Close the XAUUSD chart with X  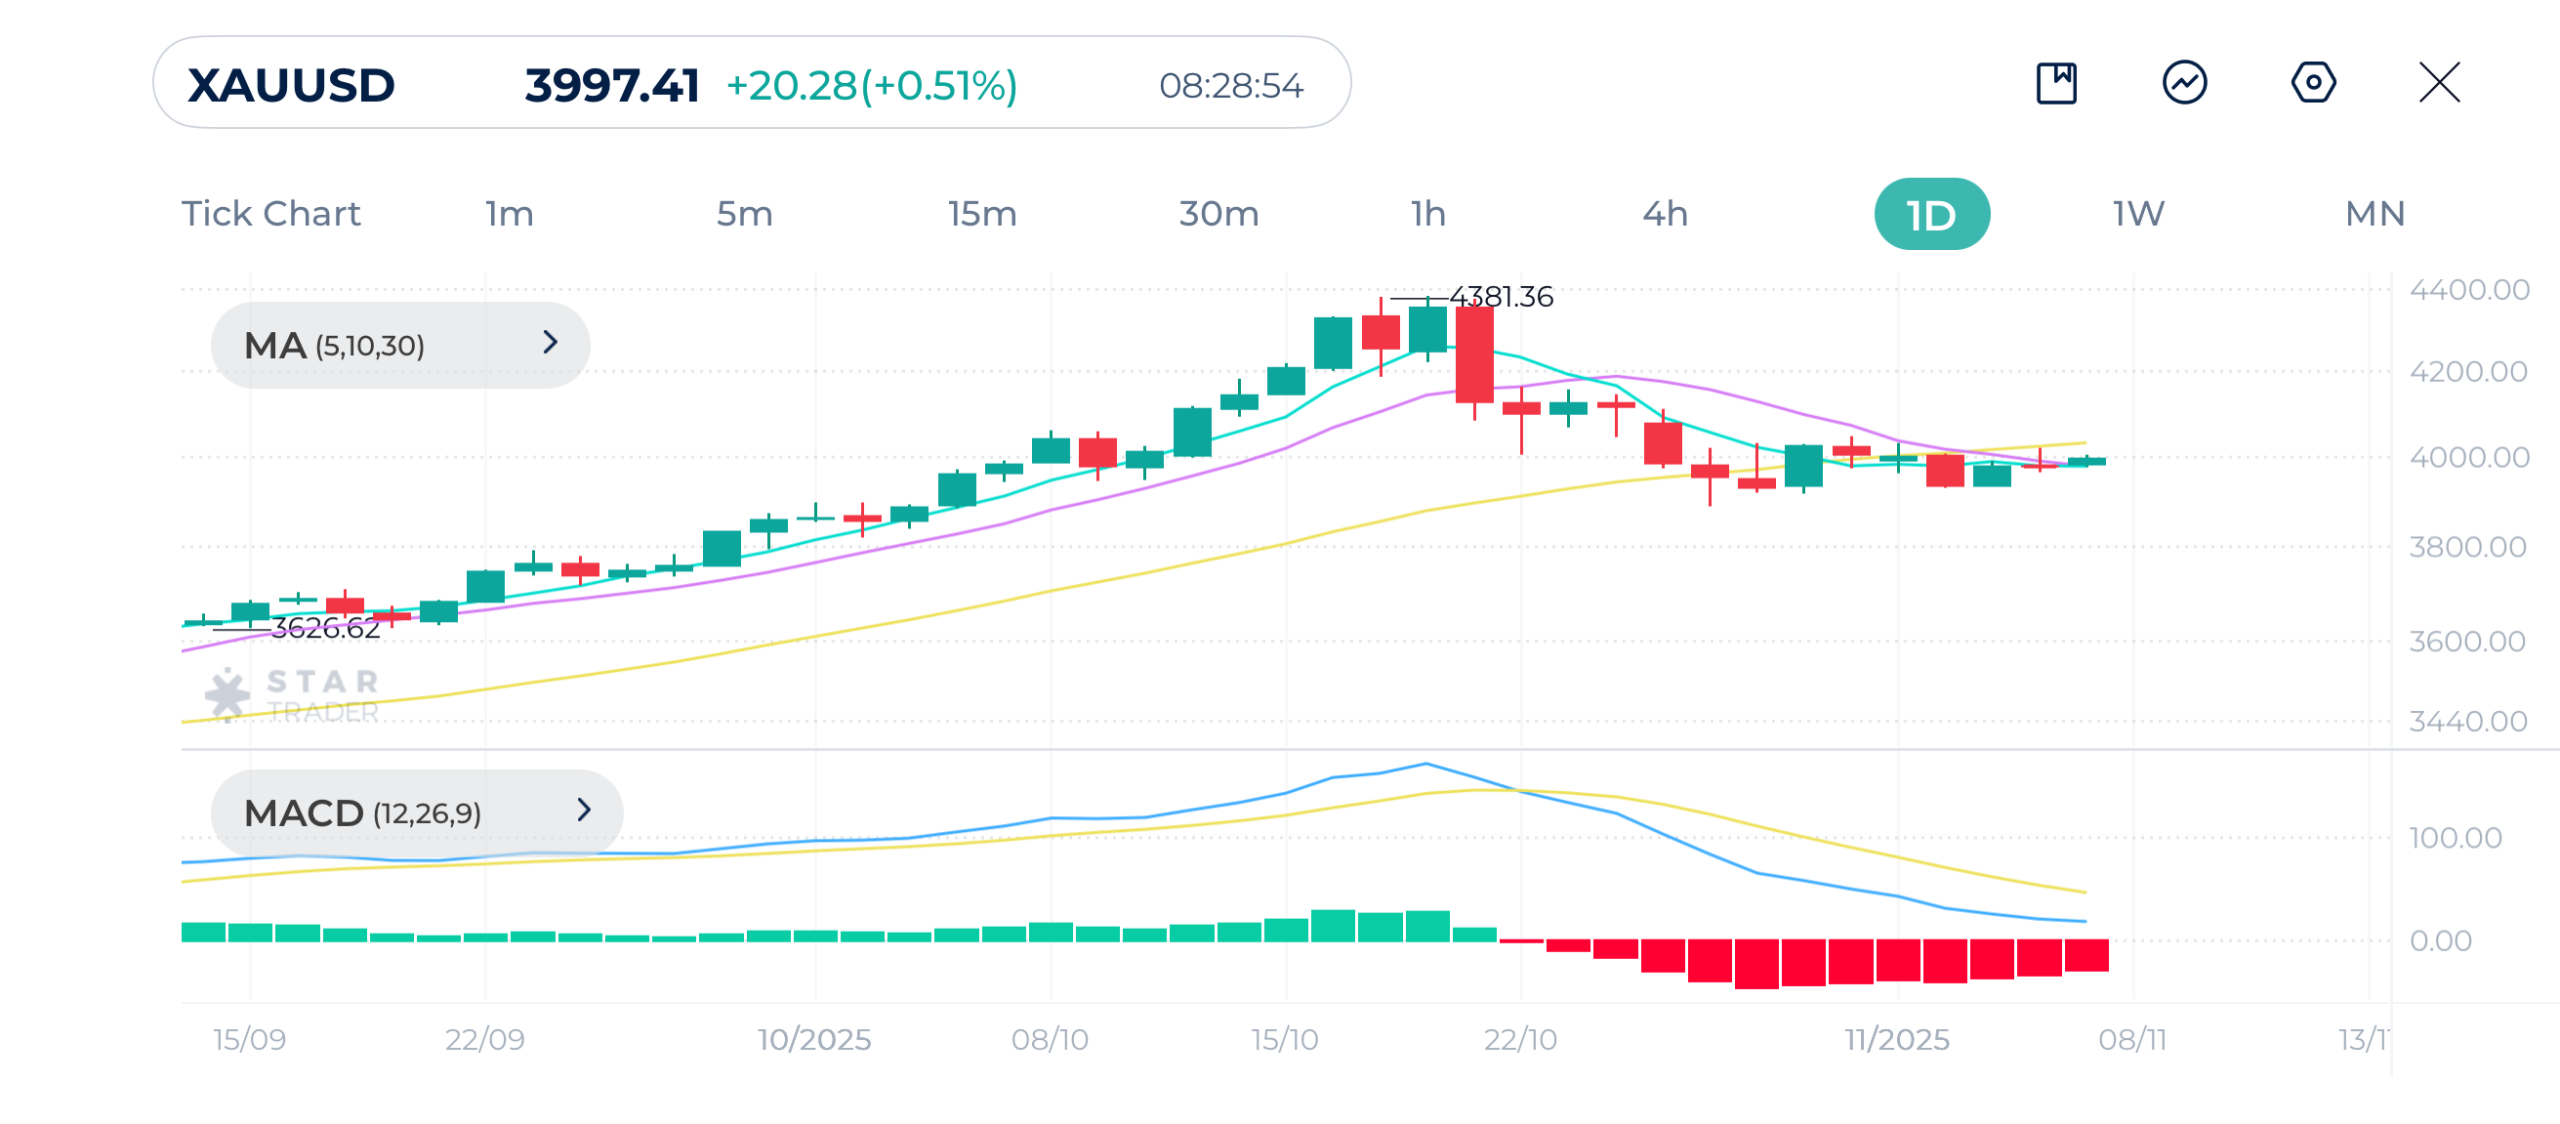click(2439, 83)
